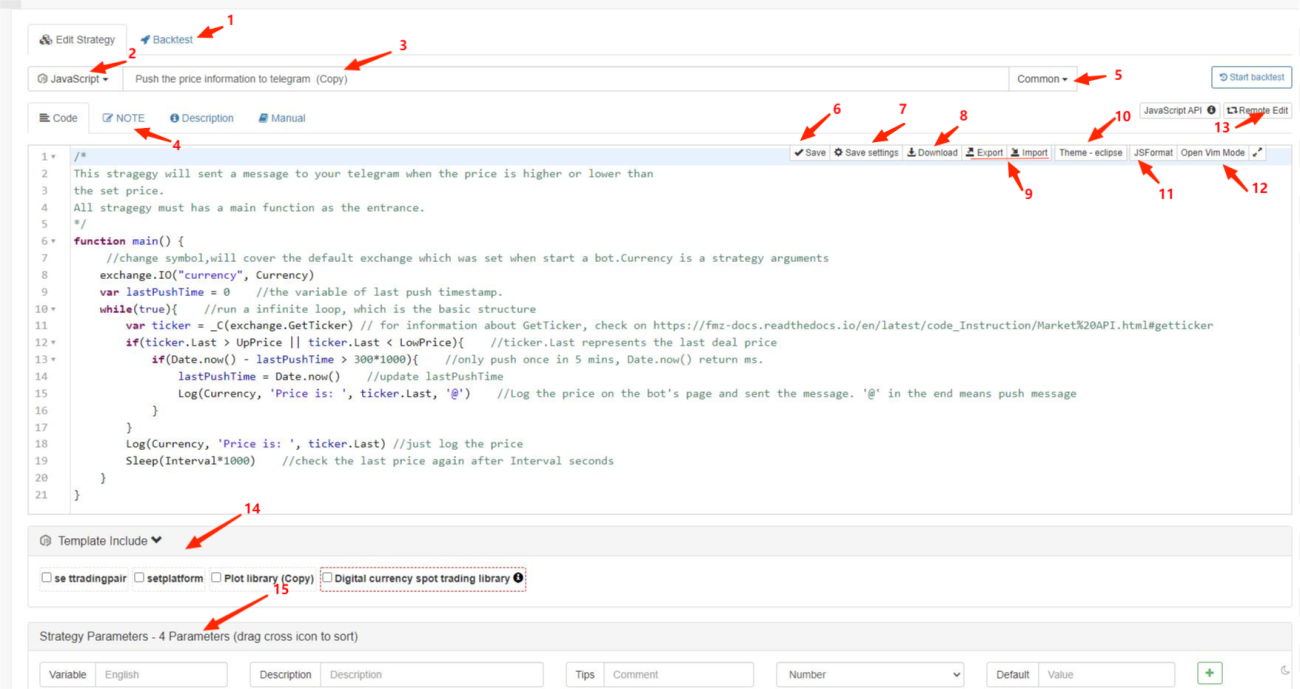The image size is (1300, 689).
Task: Import a strategy file
Action: [x=1028, y=153]
